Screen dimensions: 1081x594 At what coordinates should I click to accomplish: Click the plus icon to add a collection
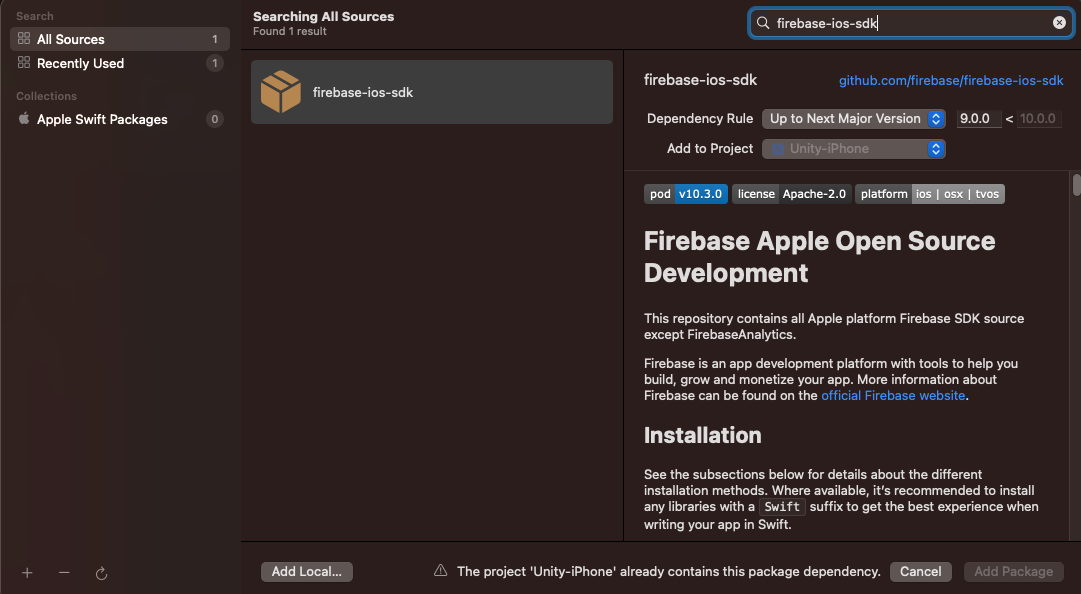point(27,573)
